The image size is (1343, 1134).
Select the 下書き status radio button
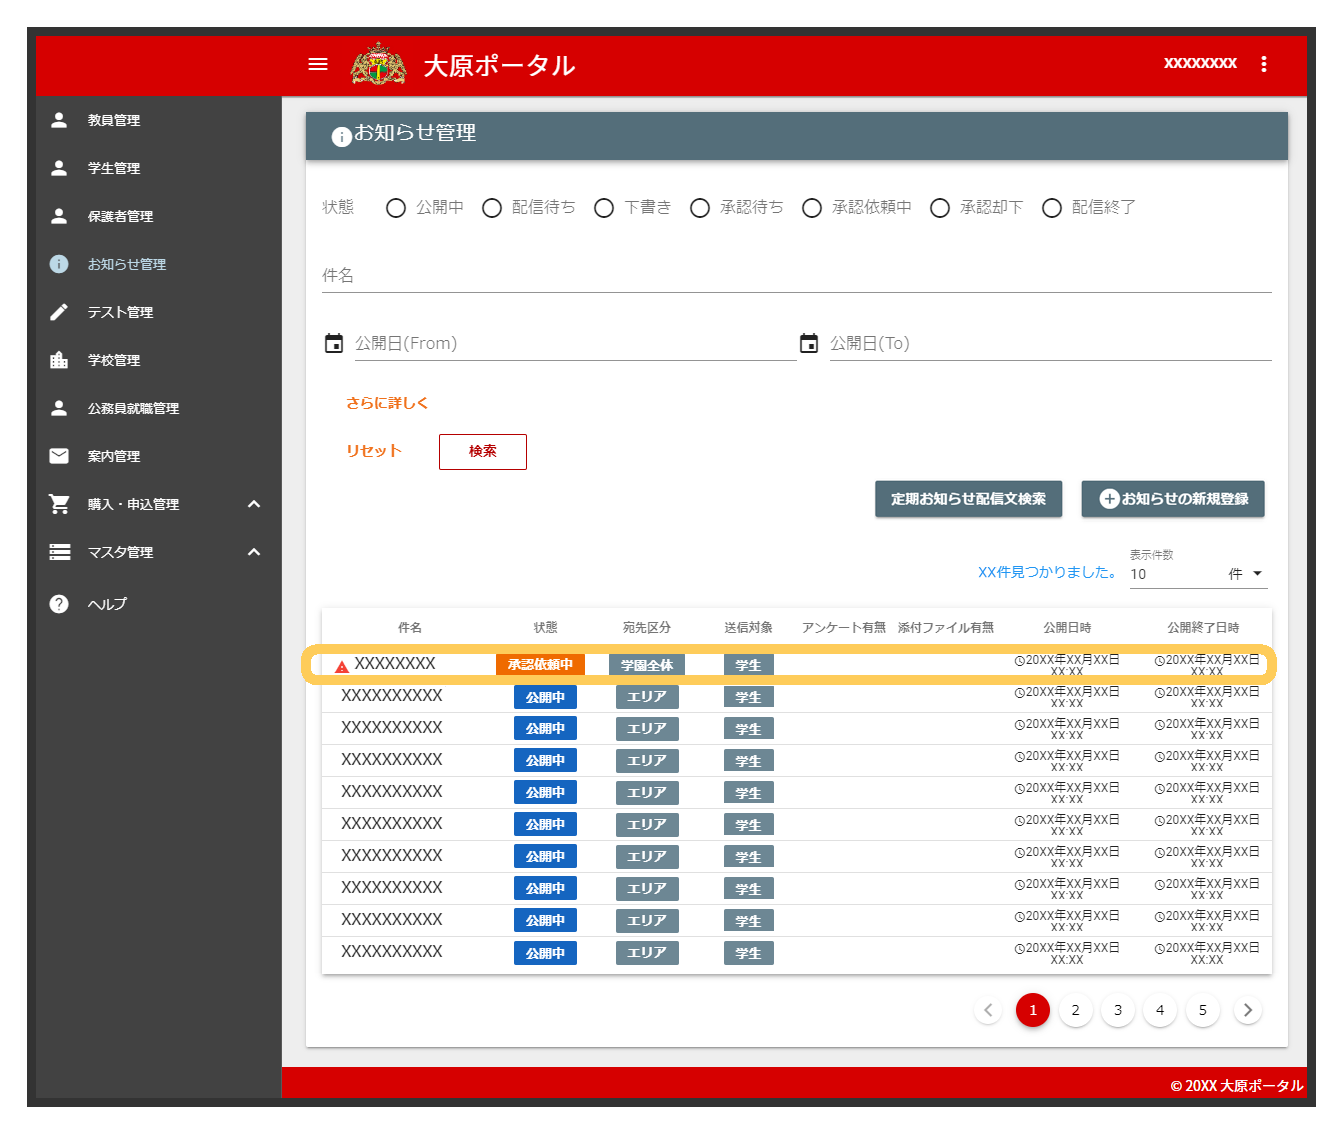pos(604,208)
